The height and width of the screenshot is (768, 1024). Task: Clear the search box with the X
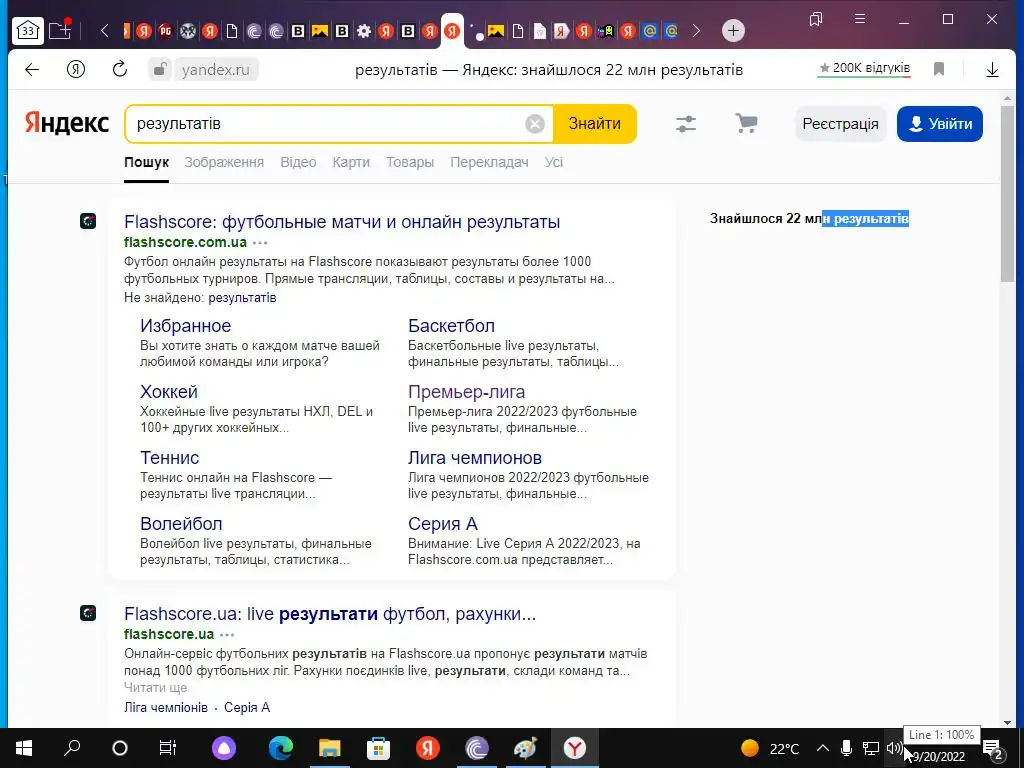535,124
